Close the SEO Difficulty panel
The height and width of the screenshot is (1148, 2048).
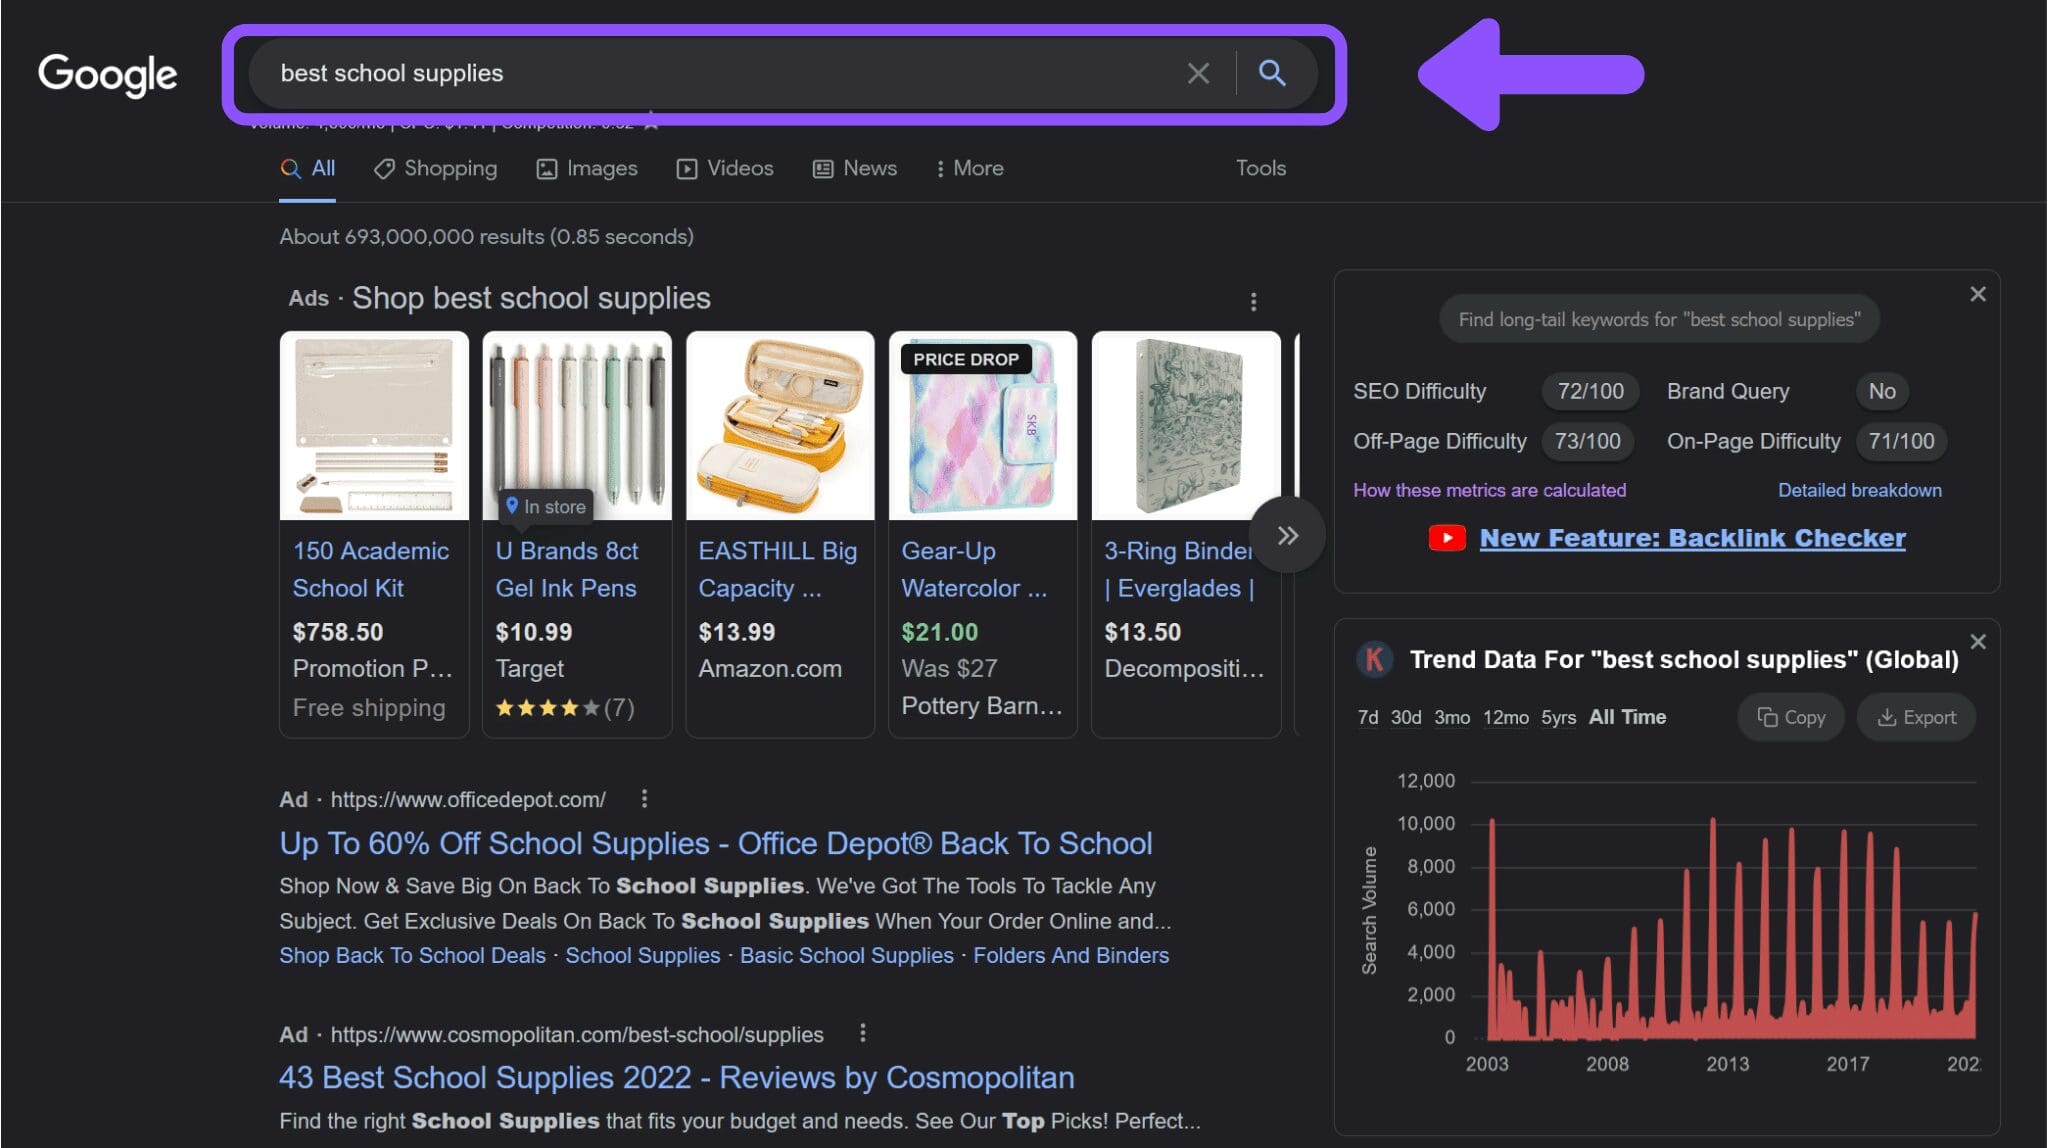point(1977,294)
